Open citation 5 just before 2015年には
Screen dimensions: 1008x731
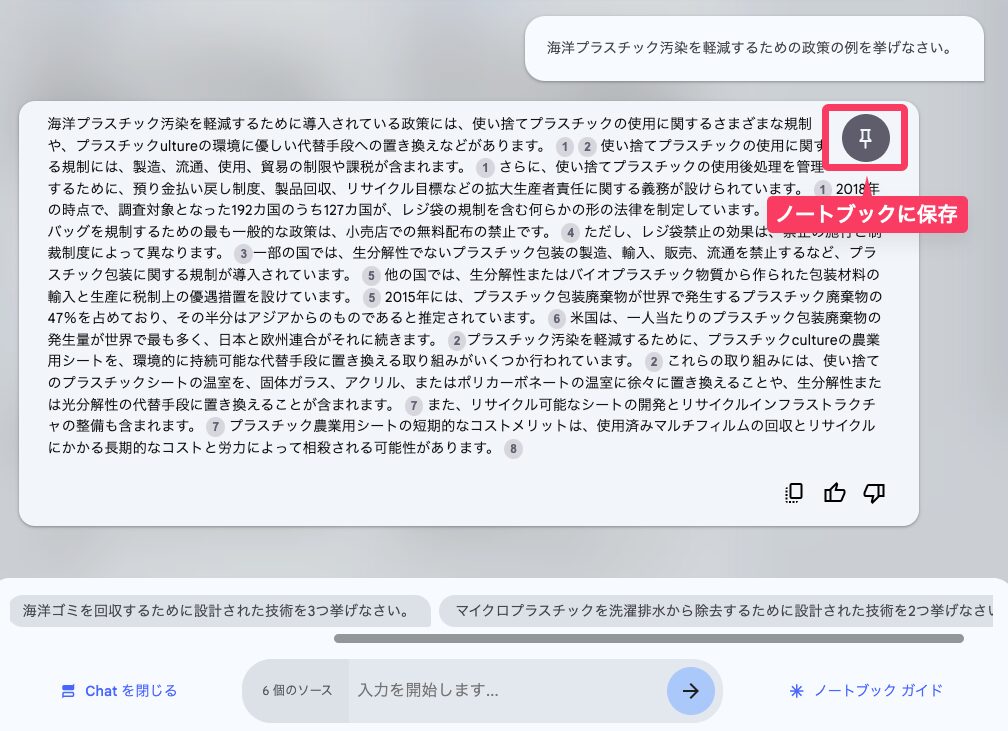click(371, 297)
